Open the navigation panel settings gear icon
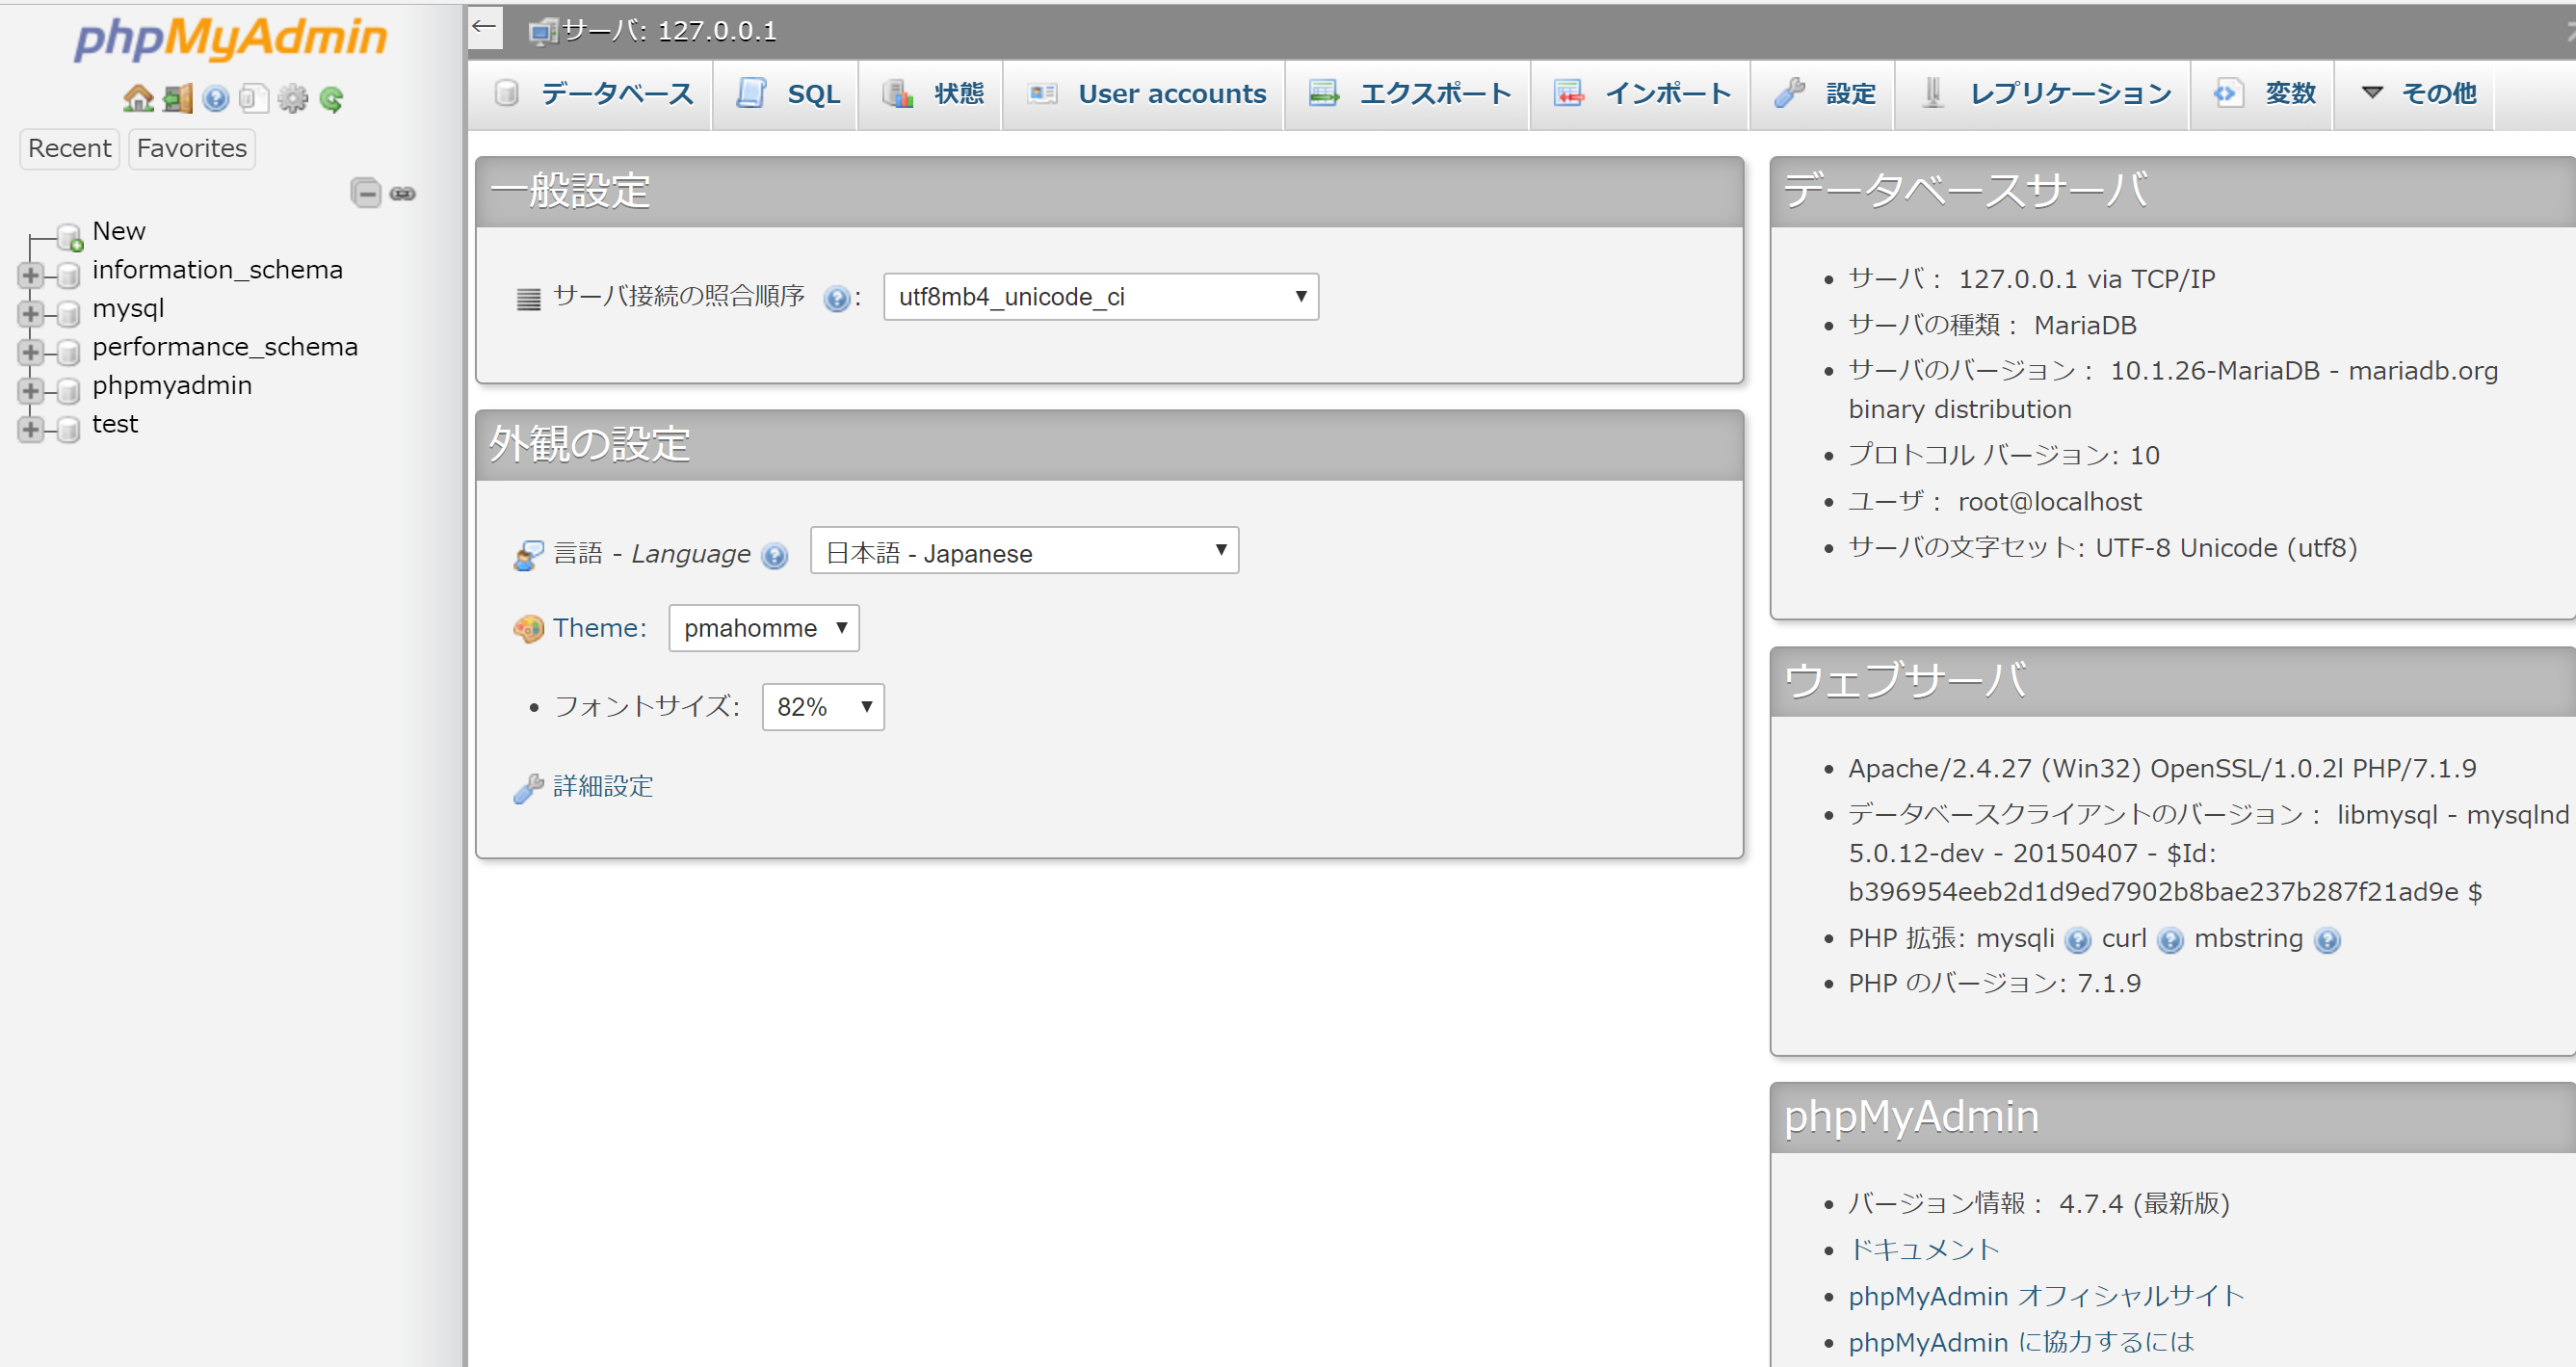The height and width of the screenshot is (1367, 2576). click(x=293, y=98)
